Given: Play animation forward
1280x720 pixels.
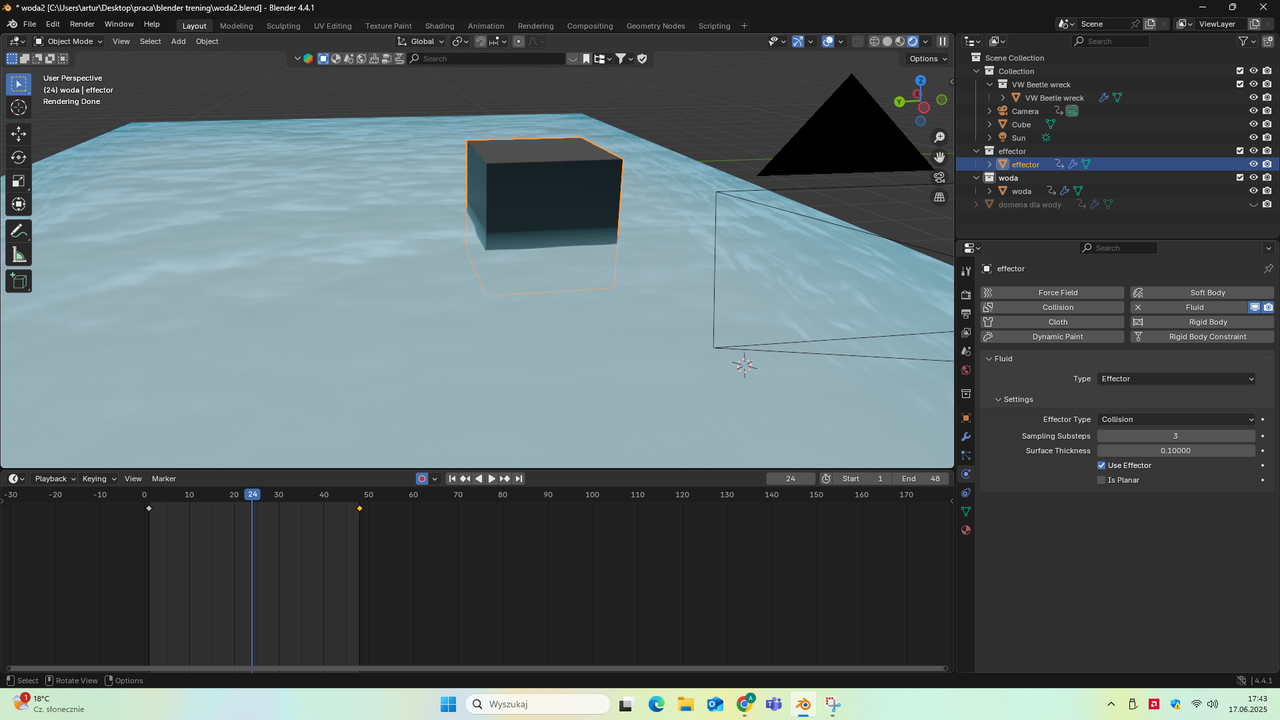Looking at the screenshot, I should tap(491, 479).
